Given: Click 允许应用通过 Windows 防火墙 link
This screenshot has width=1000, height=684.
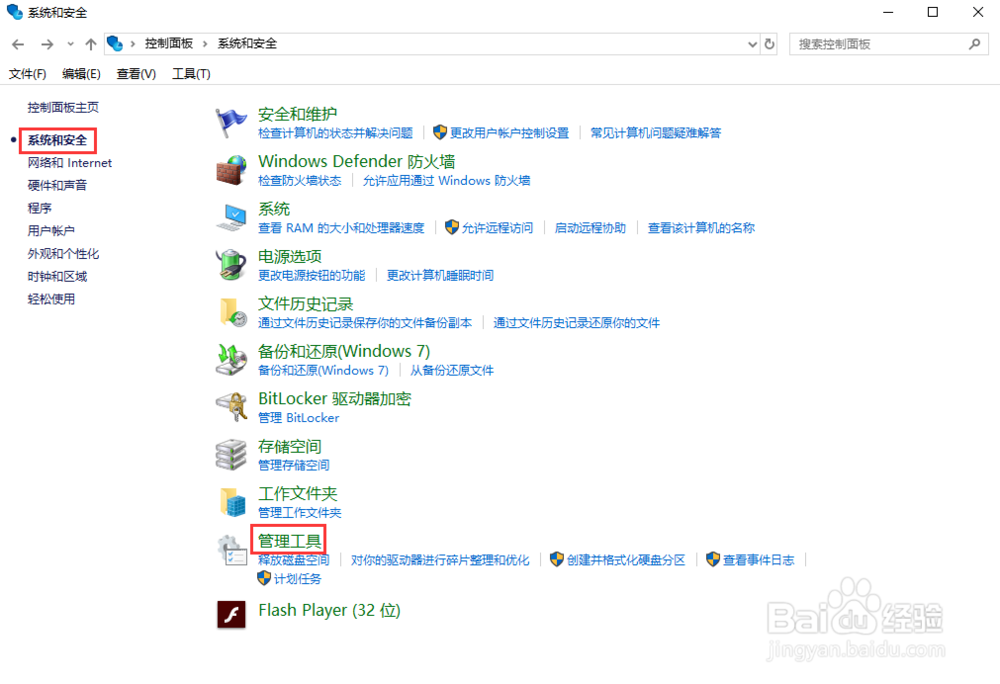Looking at the screenshot, I should coord(446,180).
